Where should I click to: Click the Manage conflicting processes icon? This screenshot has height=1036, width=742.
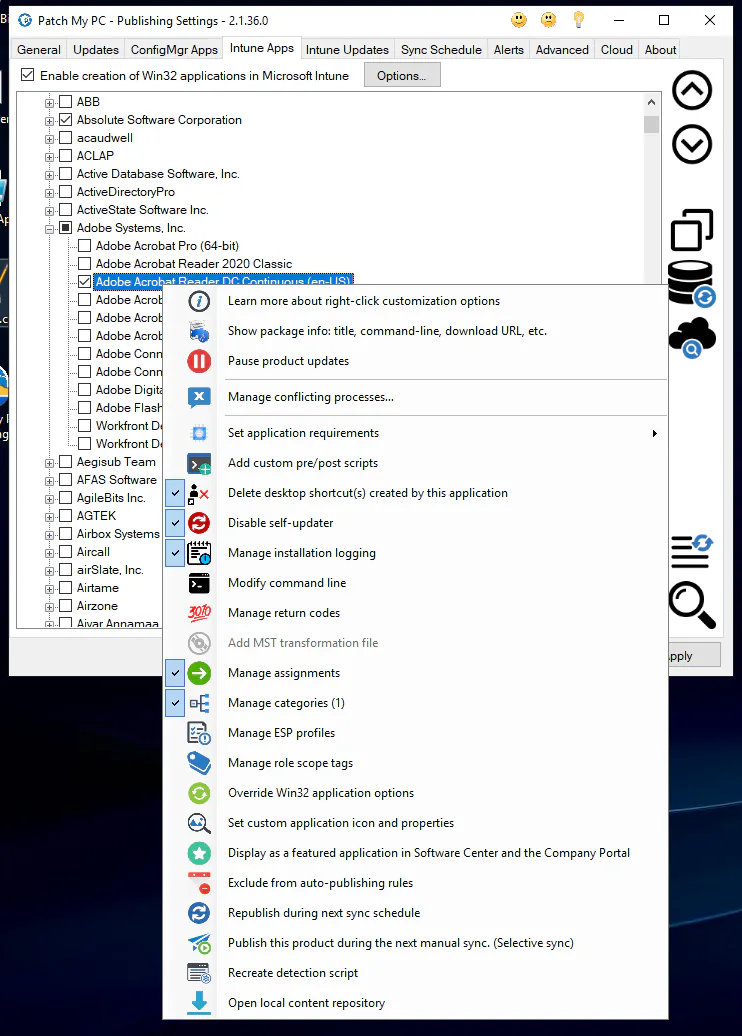point(199,397)
